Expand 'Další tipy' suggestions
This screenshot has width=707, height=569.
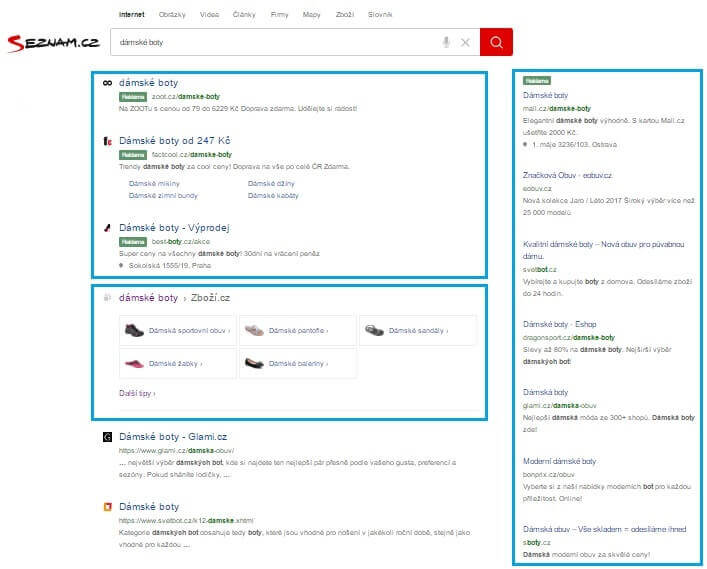pos(137,393)
